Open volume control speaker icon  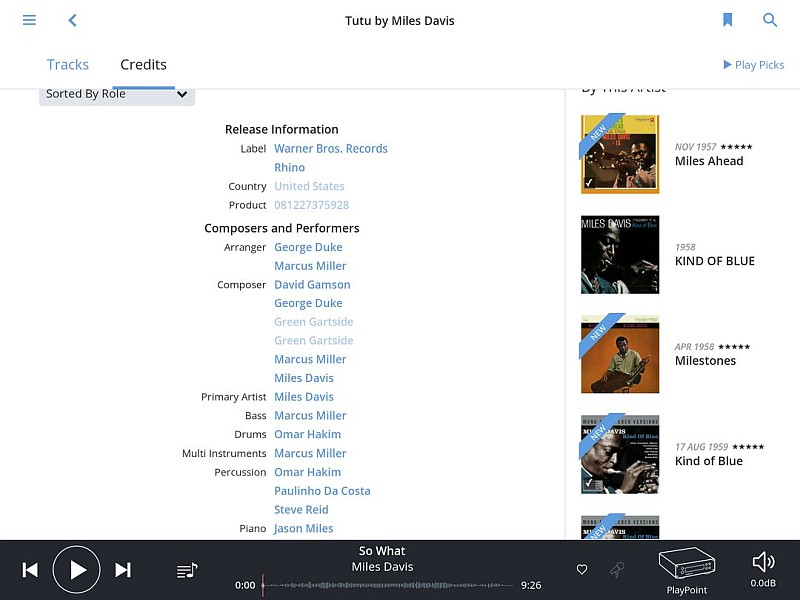tap(764, 562)
